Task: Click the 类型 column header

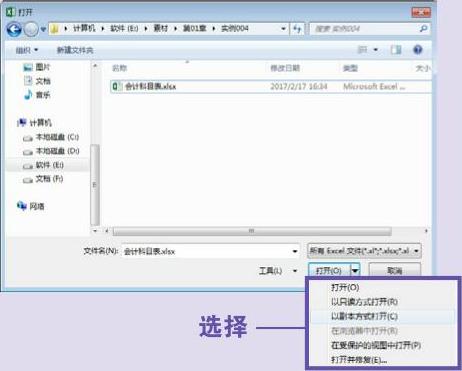Action: pos(350,68)
